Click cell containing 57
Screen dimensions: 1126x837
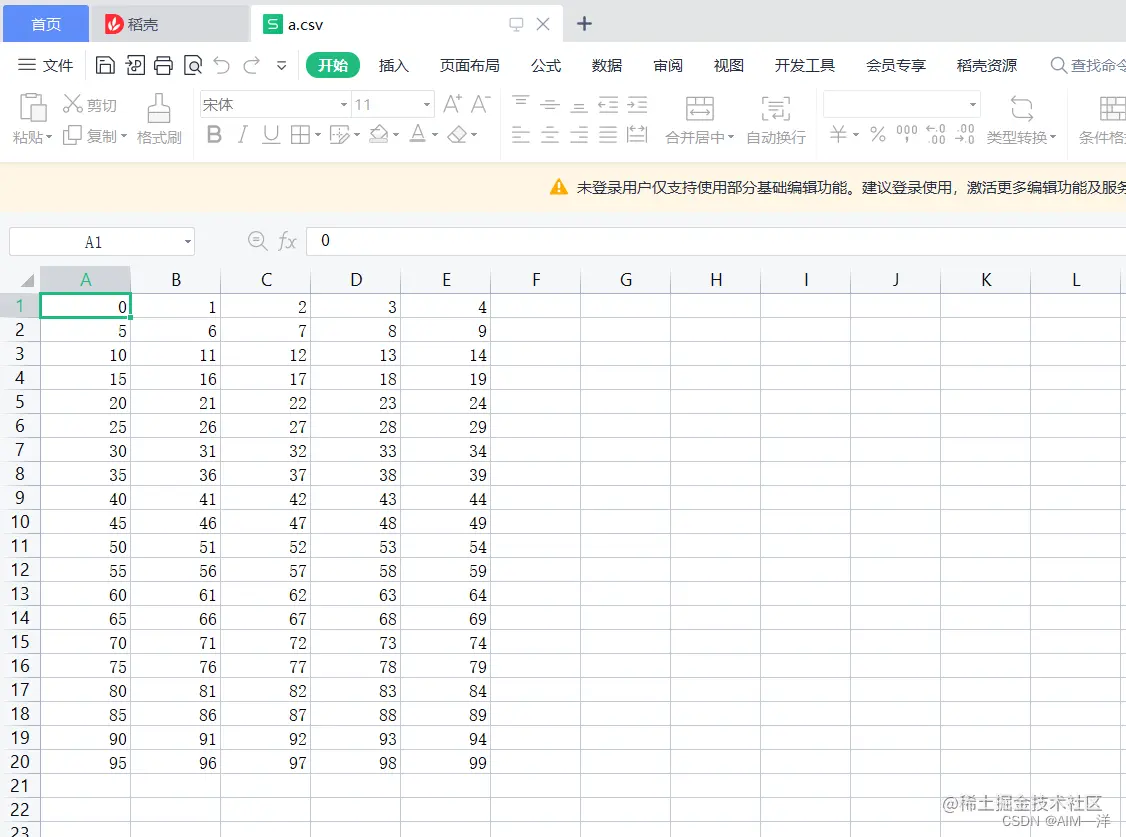[266, 571]
